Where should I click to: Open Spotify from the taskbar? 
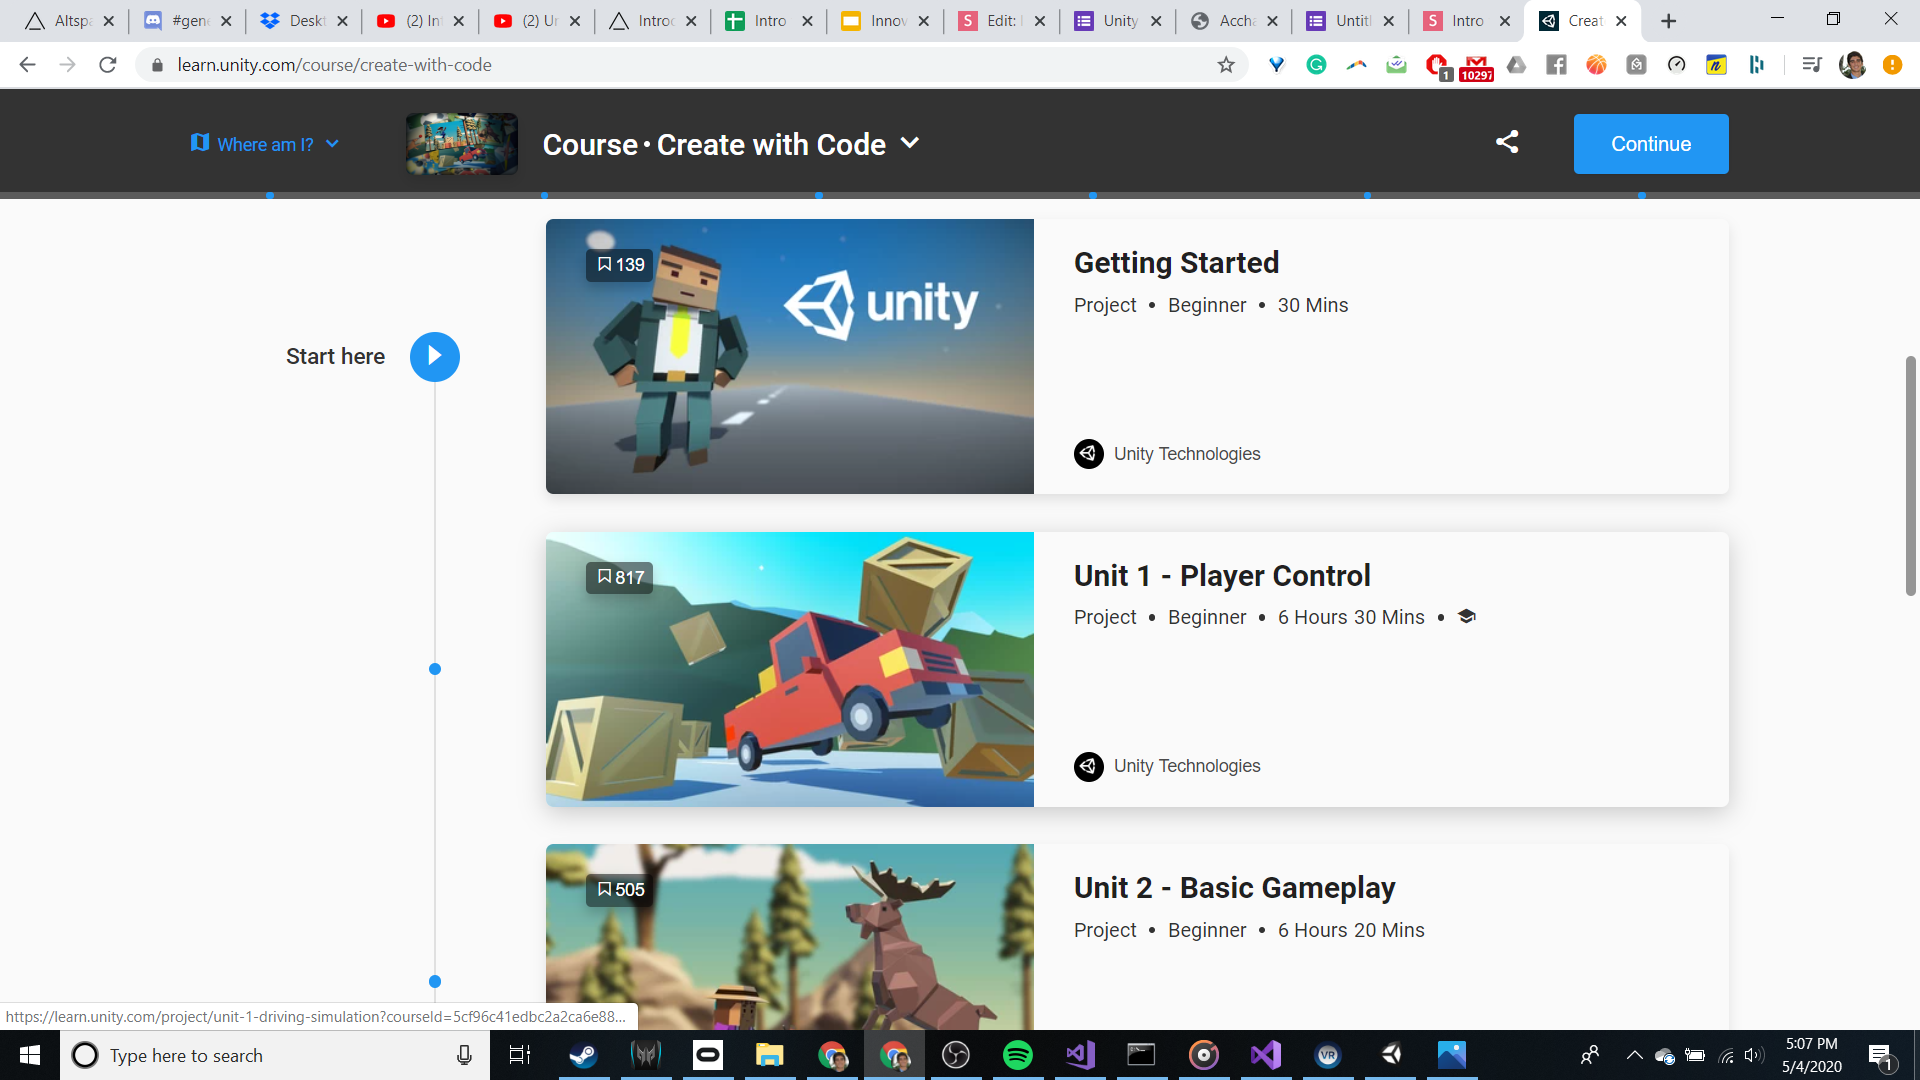pos(1017,1055)
